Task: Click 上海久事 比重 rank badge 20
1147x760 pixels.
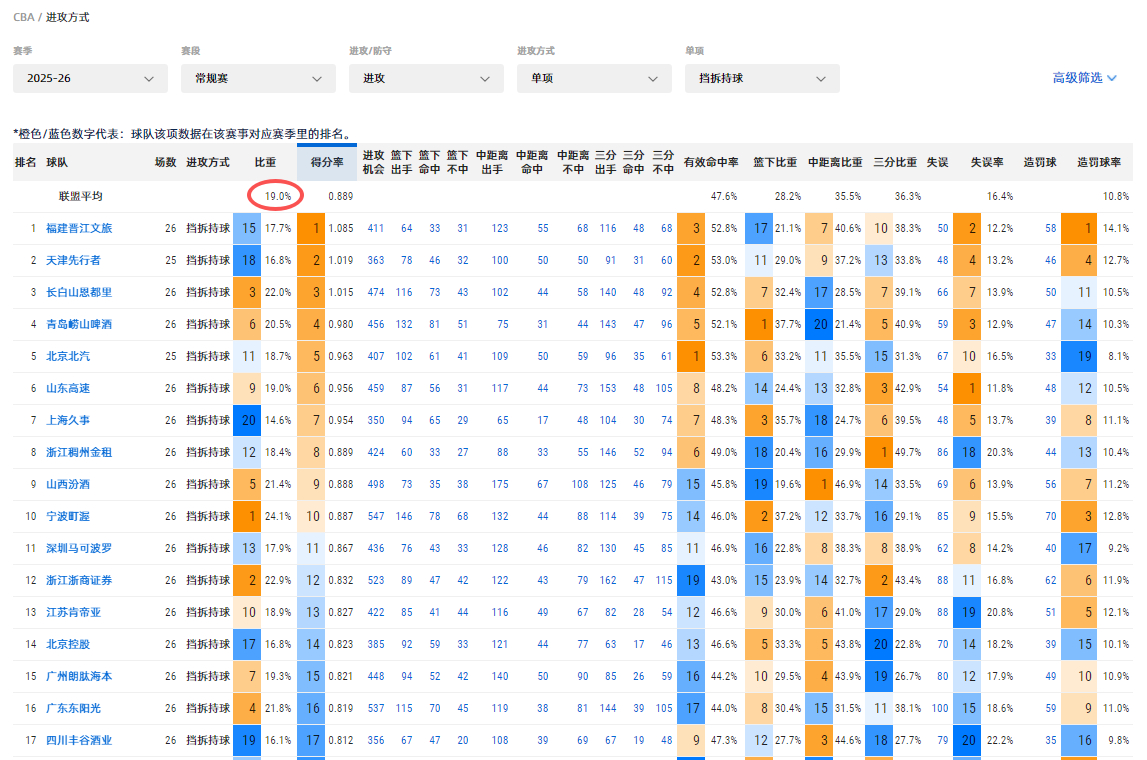Action: point(247,421)
